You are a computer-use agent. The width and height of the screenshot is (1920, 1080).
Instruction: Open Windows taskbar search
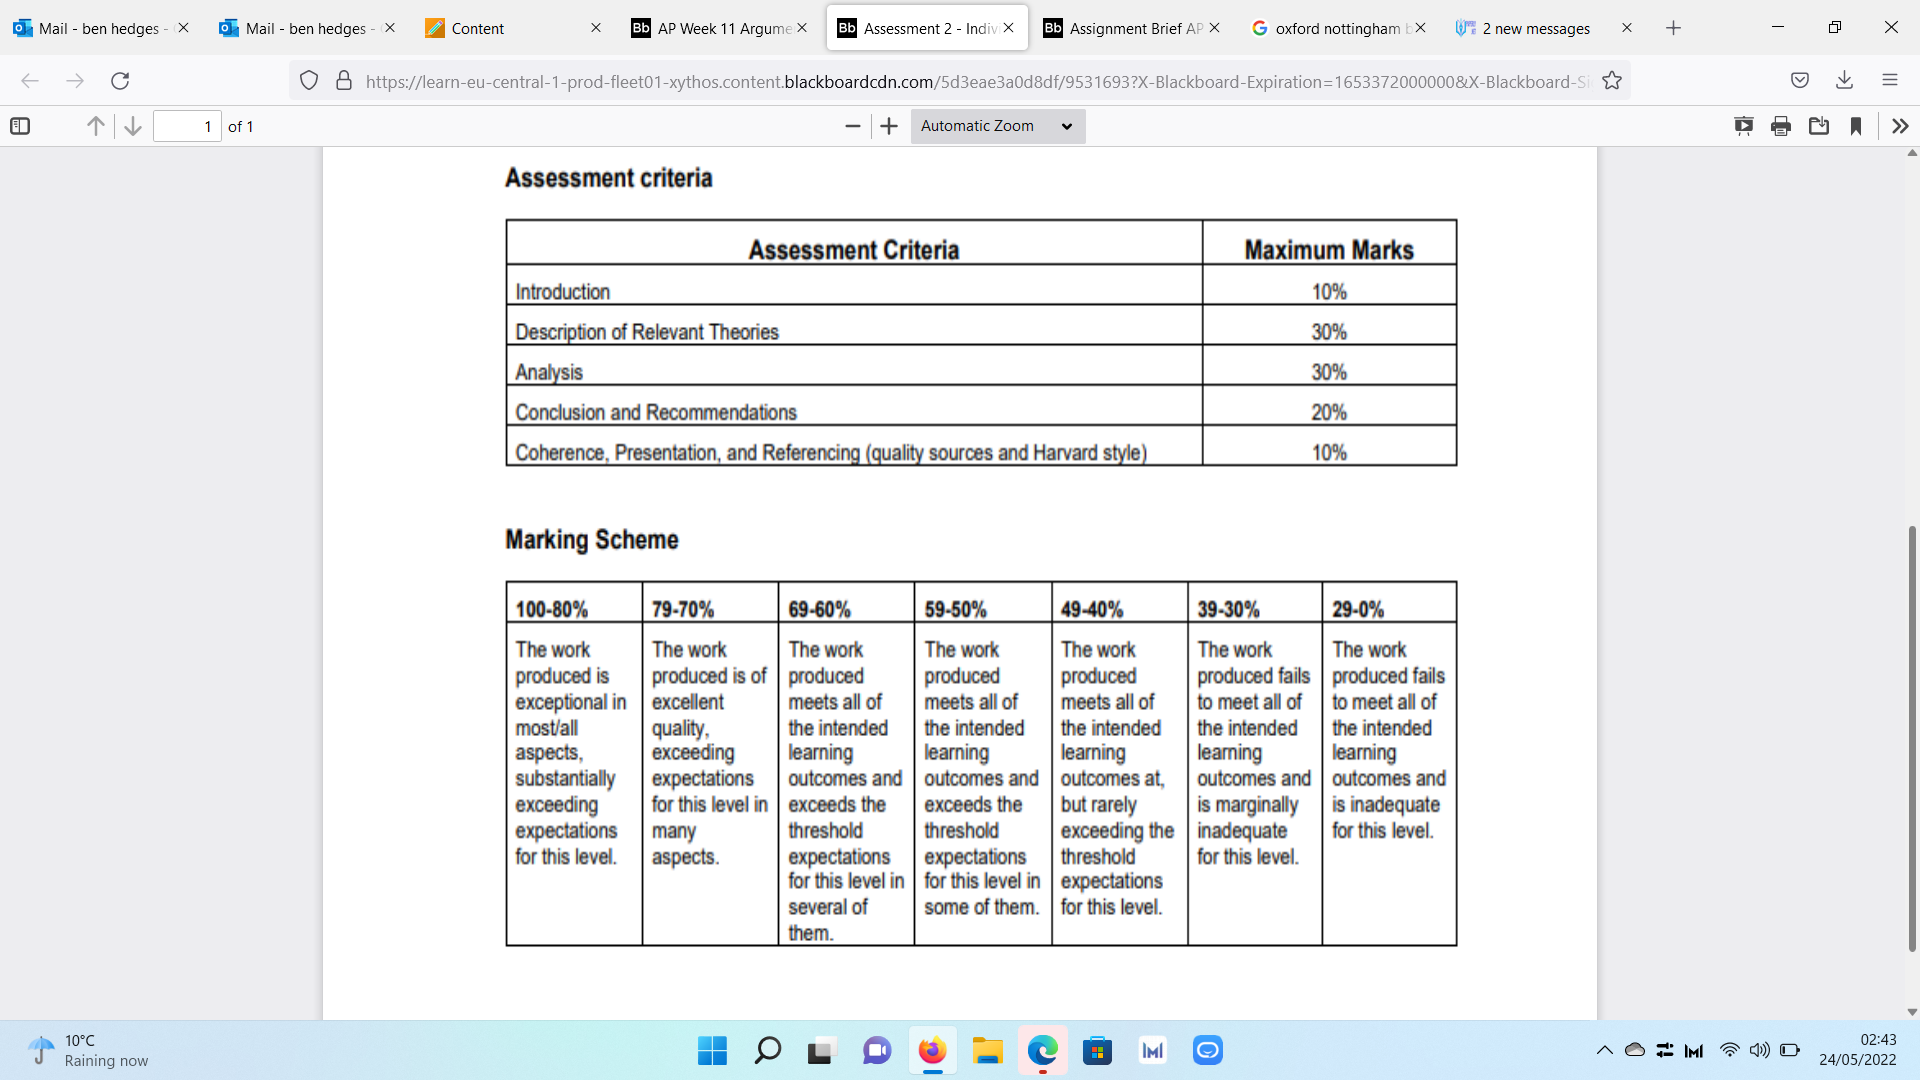point(767,1050)
